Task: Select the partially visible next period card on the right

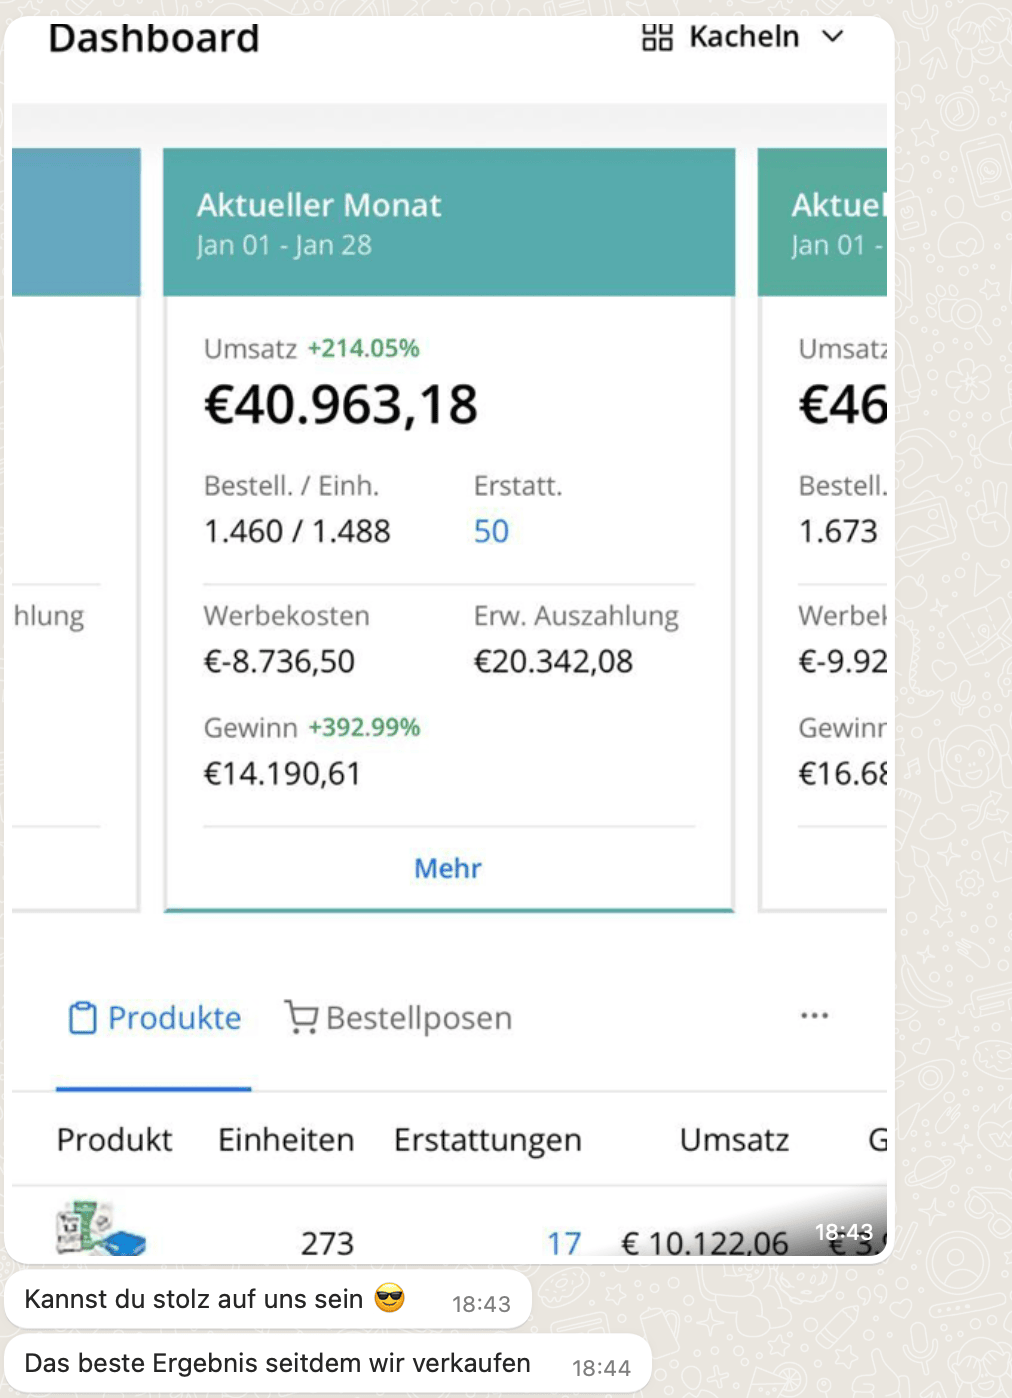Action: point(823,500)
